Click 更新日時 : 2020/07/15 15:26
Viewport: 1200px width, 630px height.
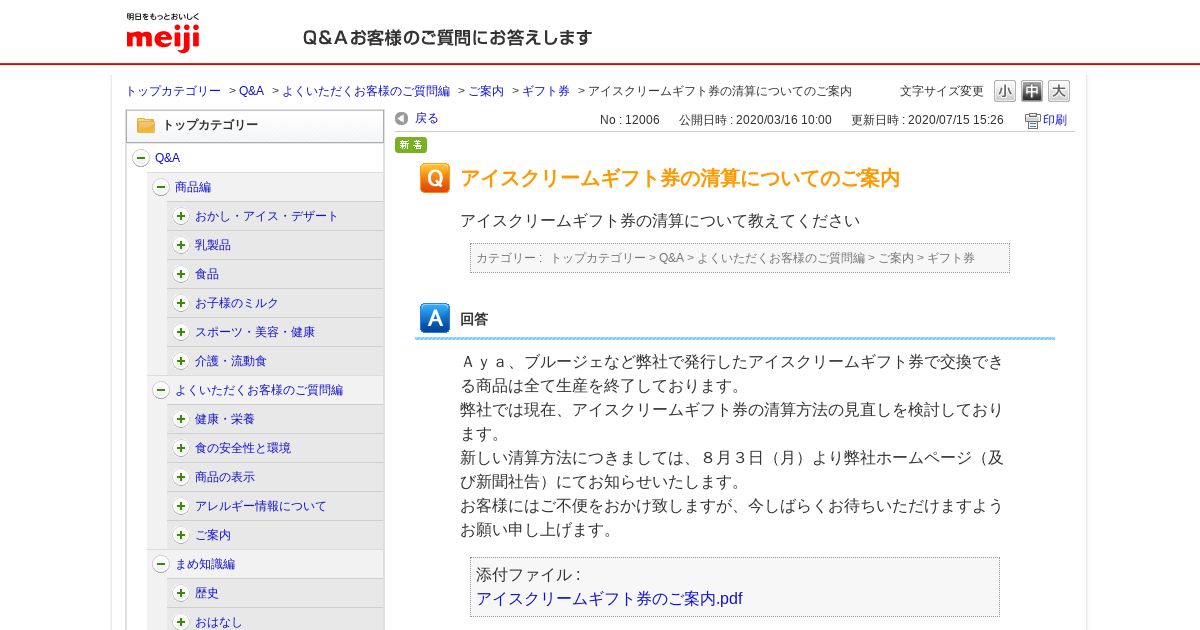click(927, 120)
